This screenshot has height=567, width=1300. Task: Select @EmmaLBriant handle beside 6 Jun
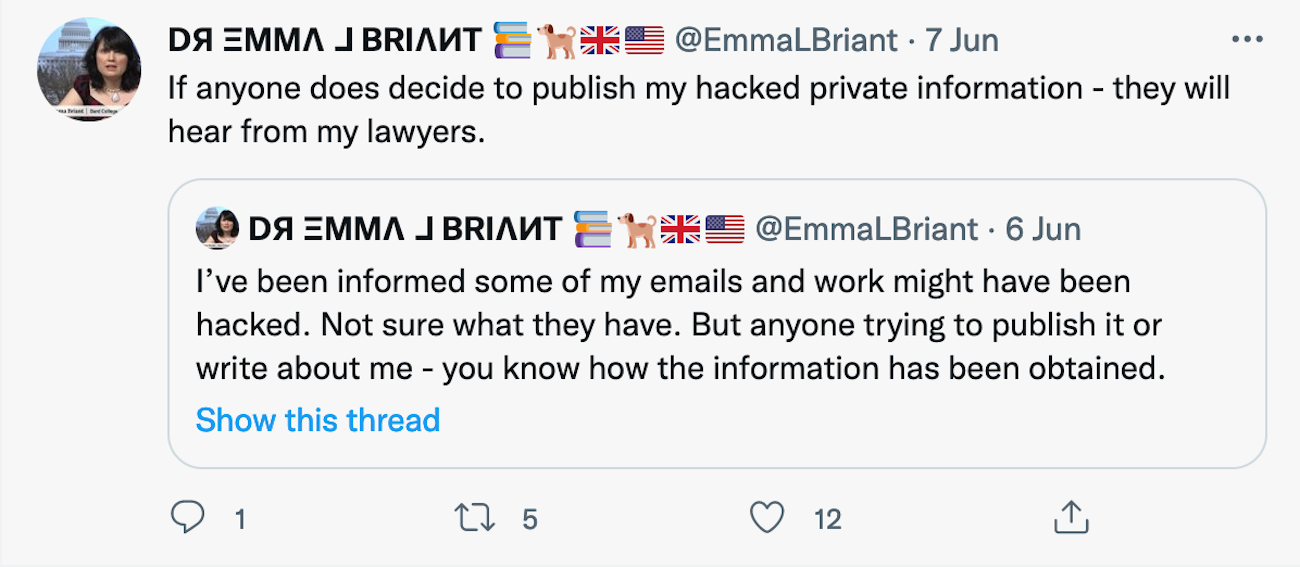tap(865, 229)
